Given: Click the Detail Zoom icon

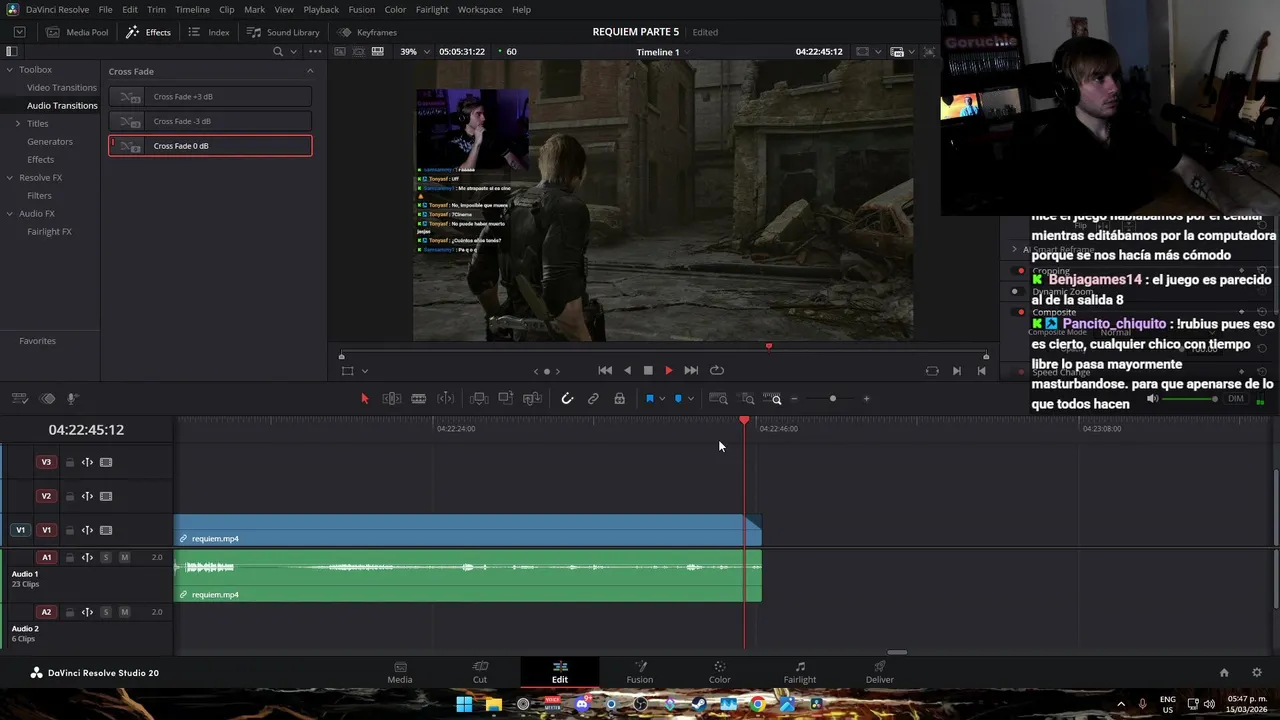Looking at the screenshot, I should tap(748, 399).
